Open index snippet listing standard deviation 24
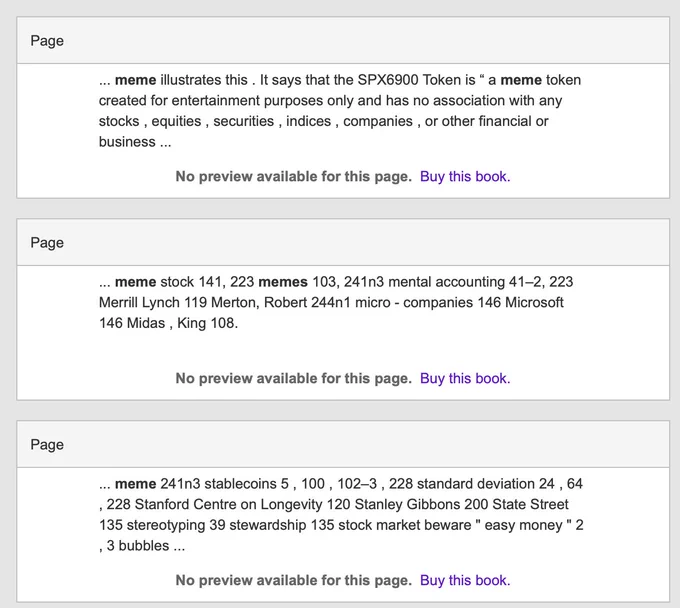Viewport: 680px width, 608px height. click(x=341, y=514)
